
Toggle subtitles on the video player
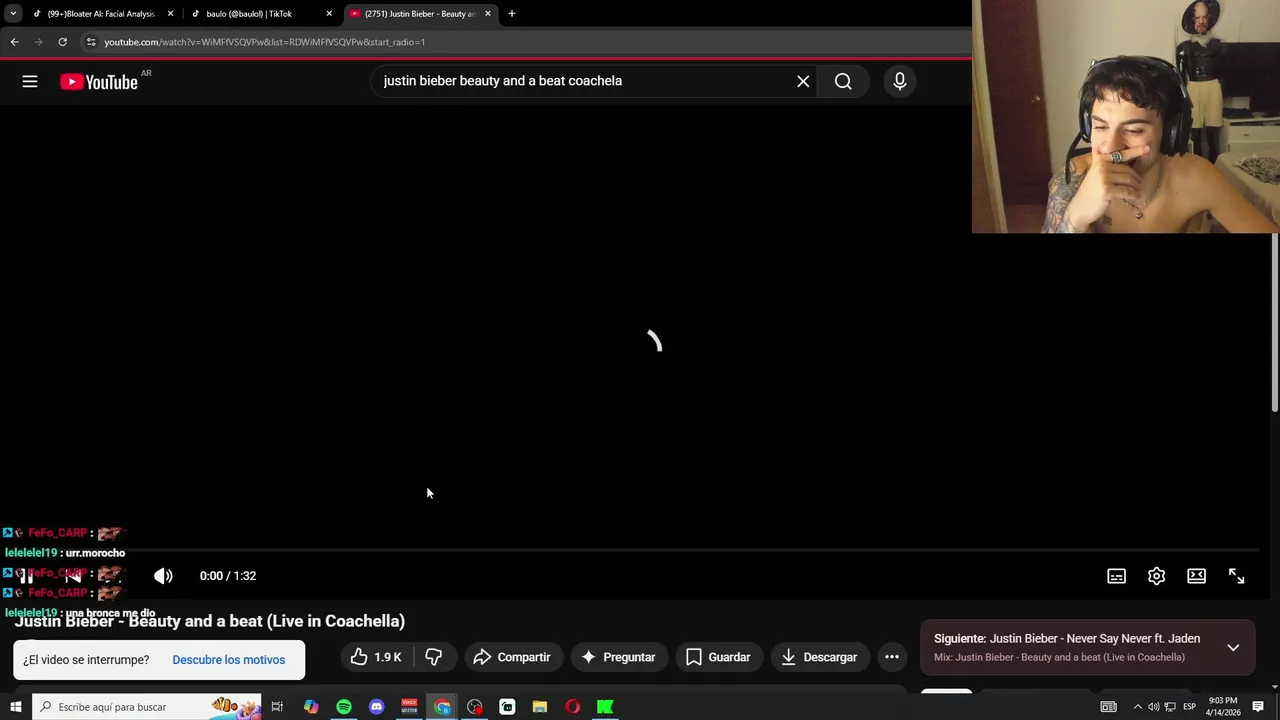tap(1117, 576)
